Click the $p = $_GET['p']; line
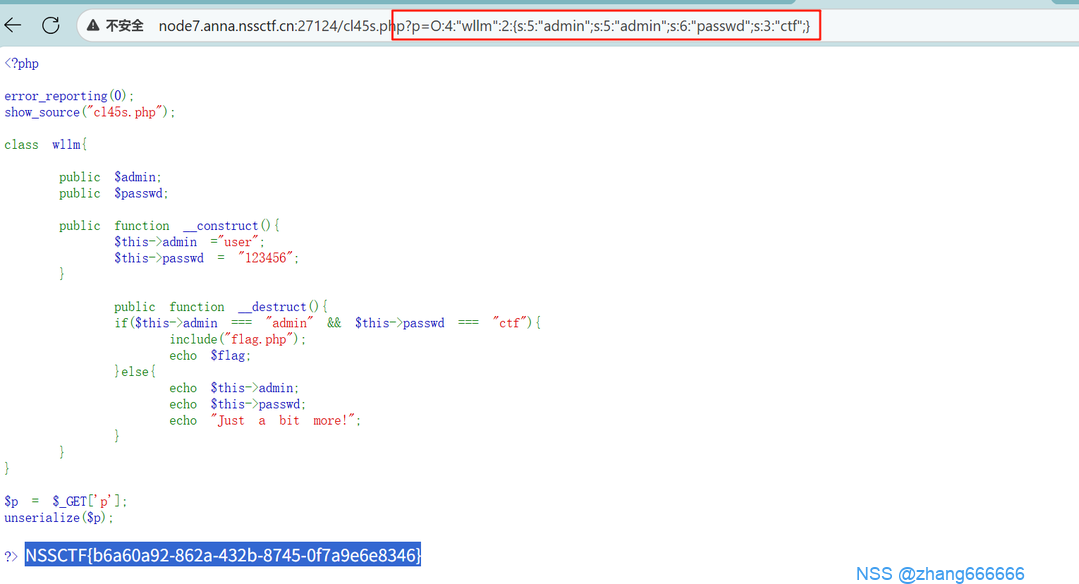The width and height of the screenshot is (1079, 584). pos(65,501)
